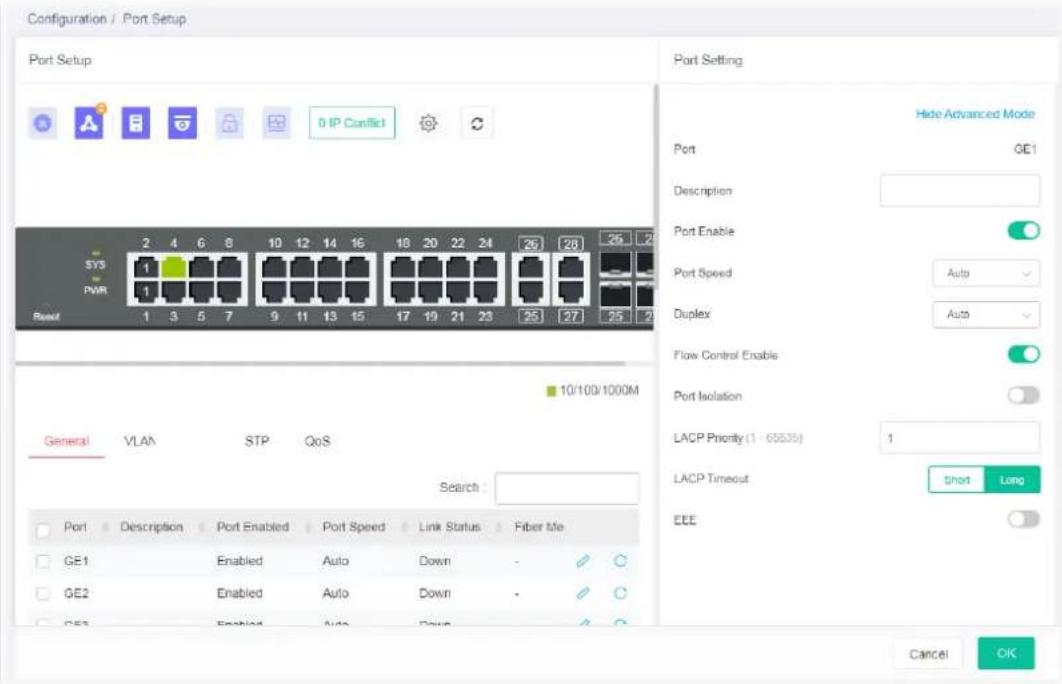Open the Duplex dropdown
Viewport: 1062px width, 684px height.
(x=986, y=314)
